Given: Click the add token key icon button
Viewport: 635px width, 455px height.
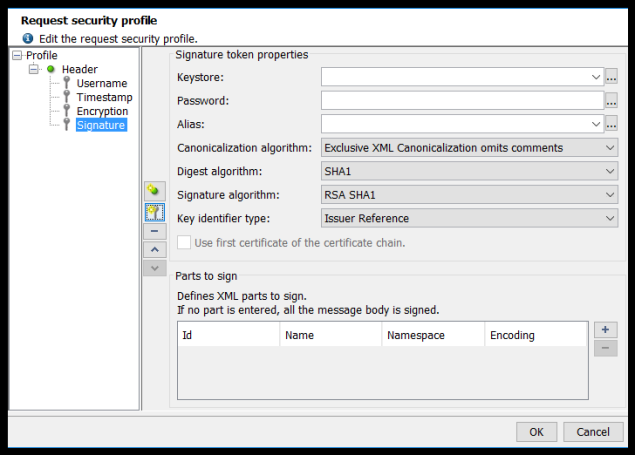Looking at the screenshot, I should (x=154, y=211).
